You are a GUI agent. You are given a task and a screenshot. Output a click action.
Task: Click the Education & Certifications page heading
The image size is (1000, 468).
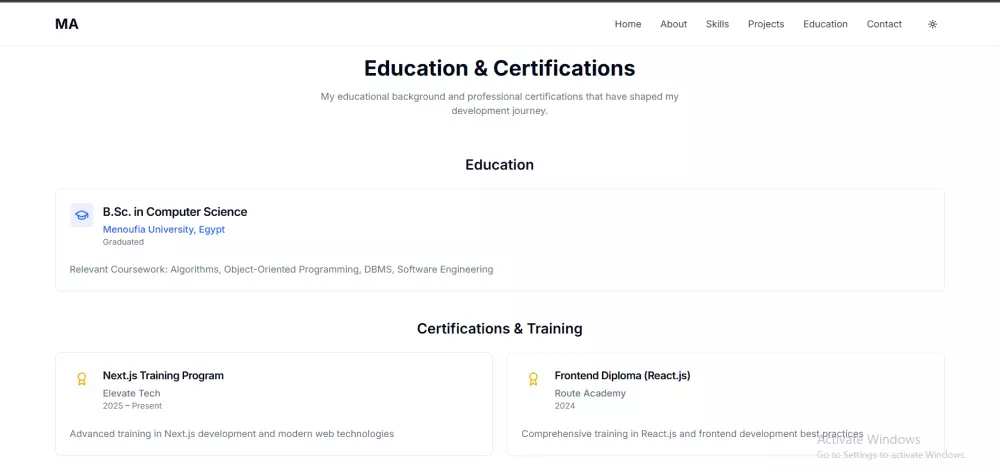(499, 68)
